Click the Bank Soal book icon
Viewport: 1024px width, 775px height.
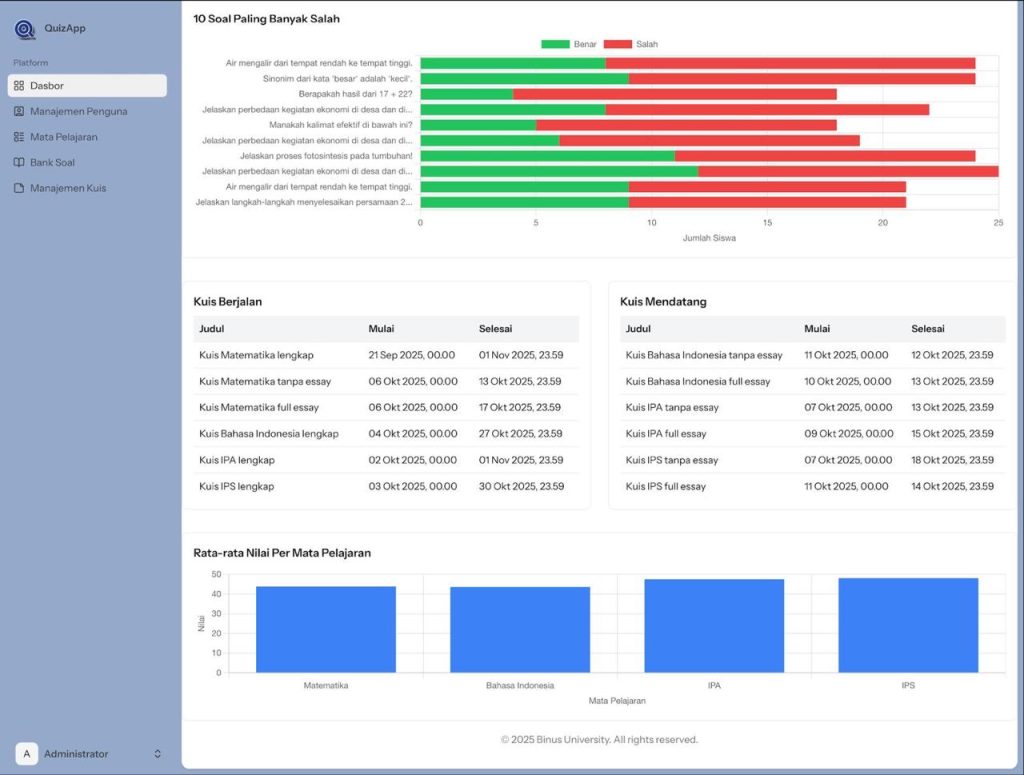point(19,162)
